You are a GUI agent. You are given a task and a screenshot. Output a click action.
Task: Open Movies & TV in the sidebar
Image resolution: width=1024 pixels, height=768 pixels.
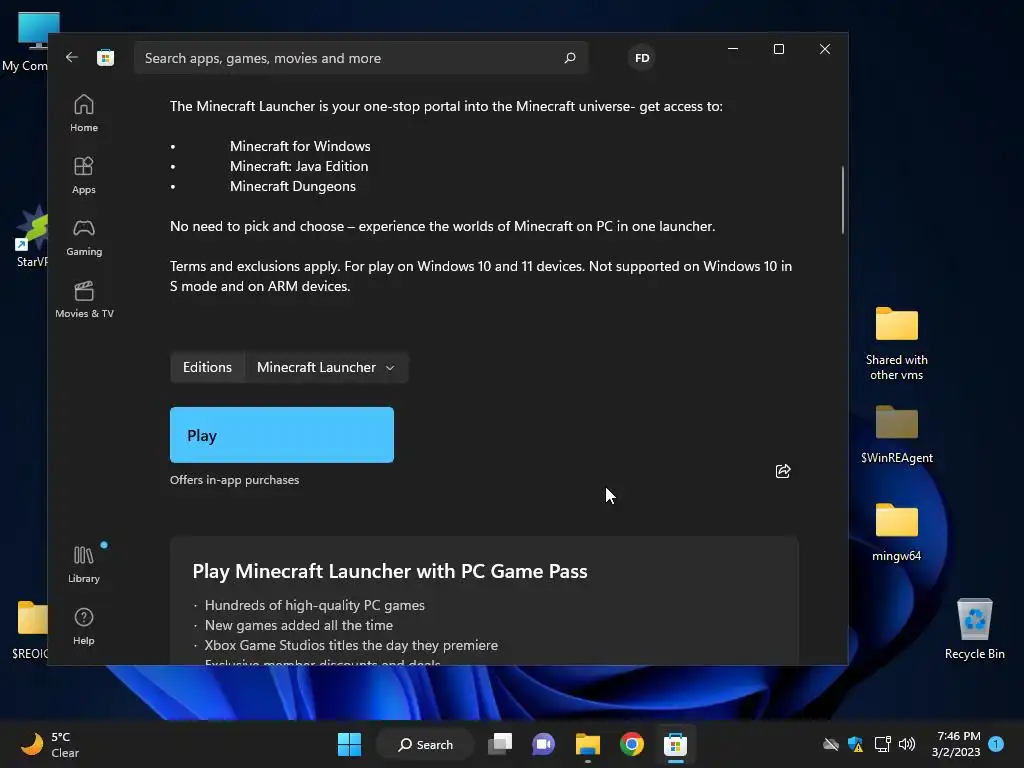(x=84, y=300)
